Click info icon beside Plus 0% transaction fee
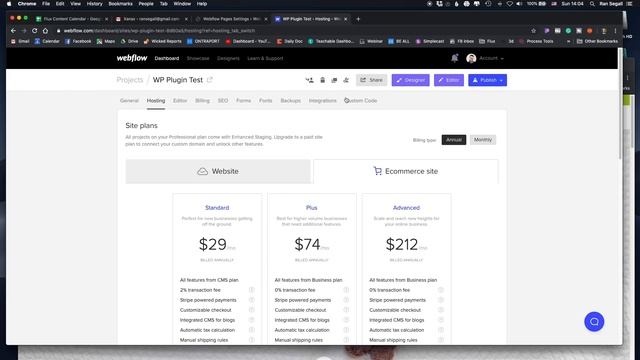This screenshot has height=360, width=640. click(346, 290)
